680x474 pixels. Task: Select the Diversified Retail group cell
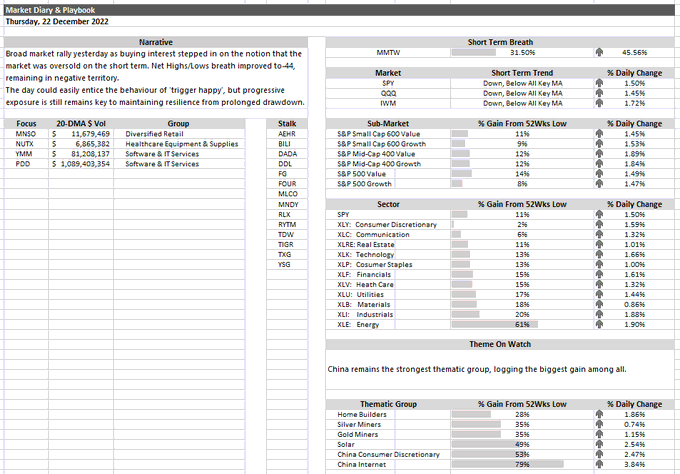[x=180, y=134]
